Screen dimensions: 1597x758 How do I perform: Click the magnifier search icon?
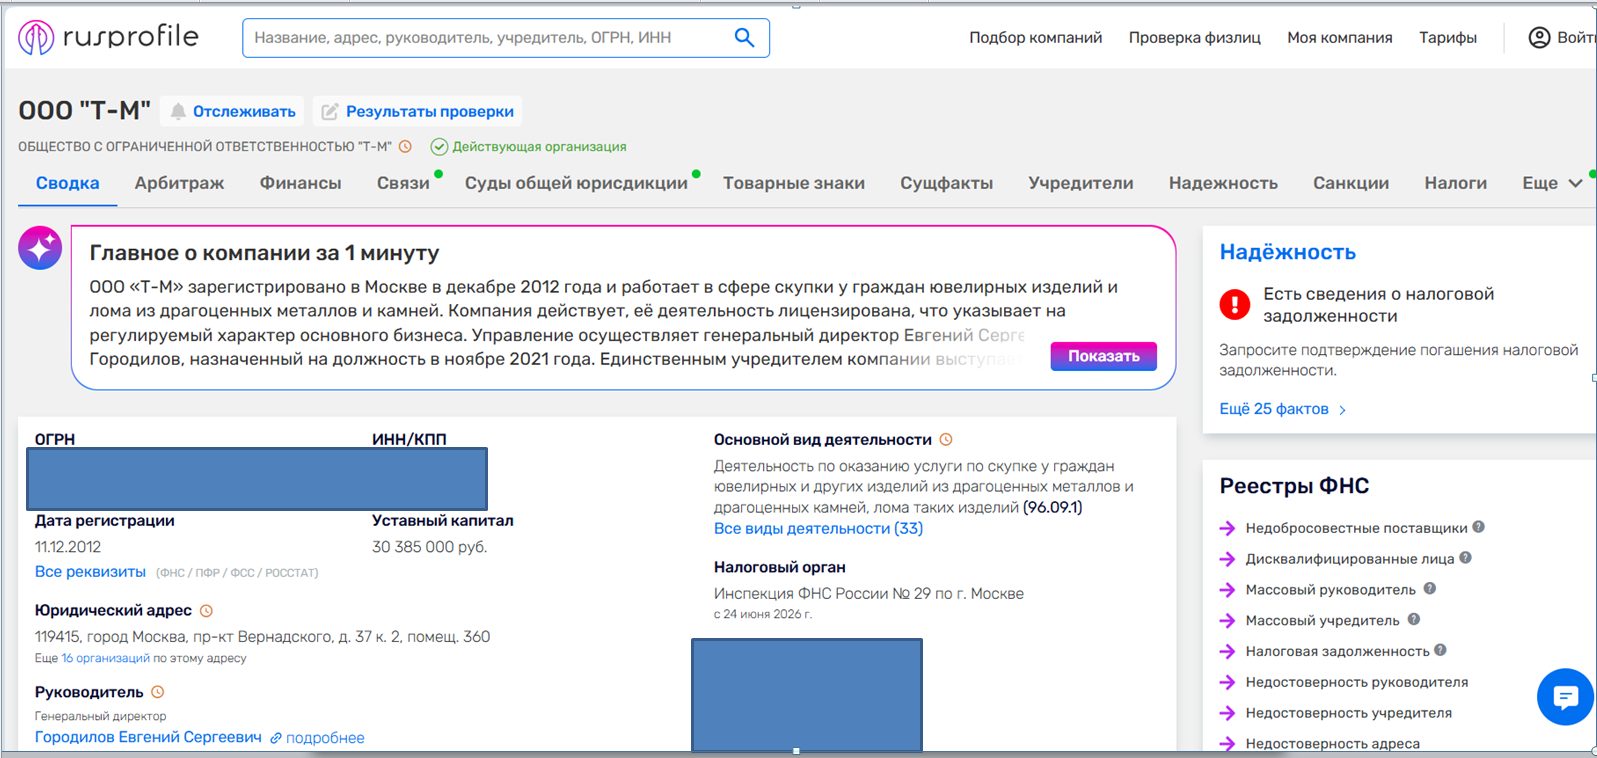pos(744,38)
